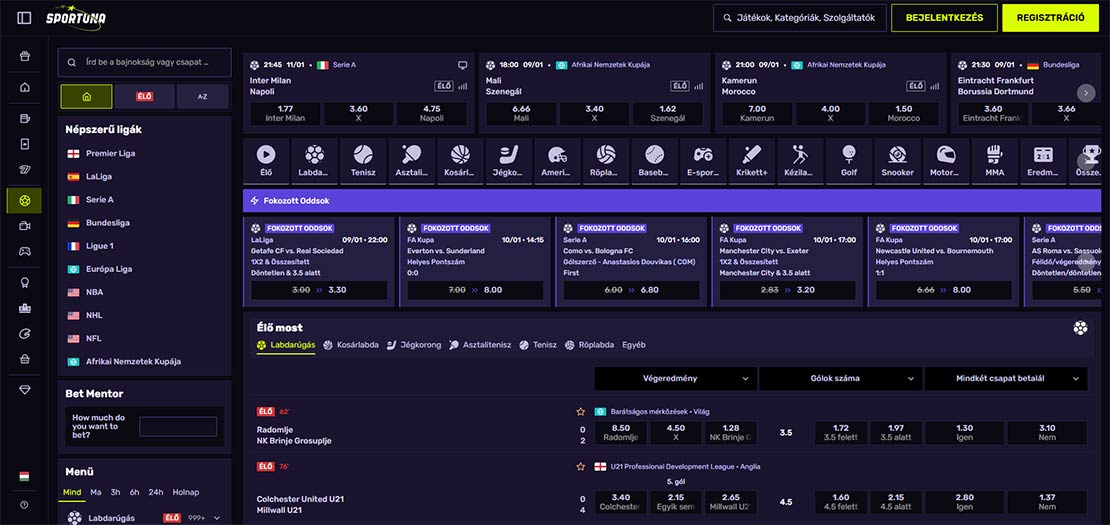Viewport: 1110px width, 525px height.
Task: Select the Kosárlabda basketball tile
Action: point(460,161)
